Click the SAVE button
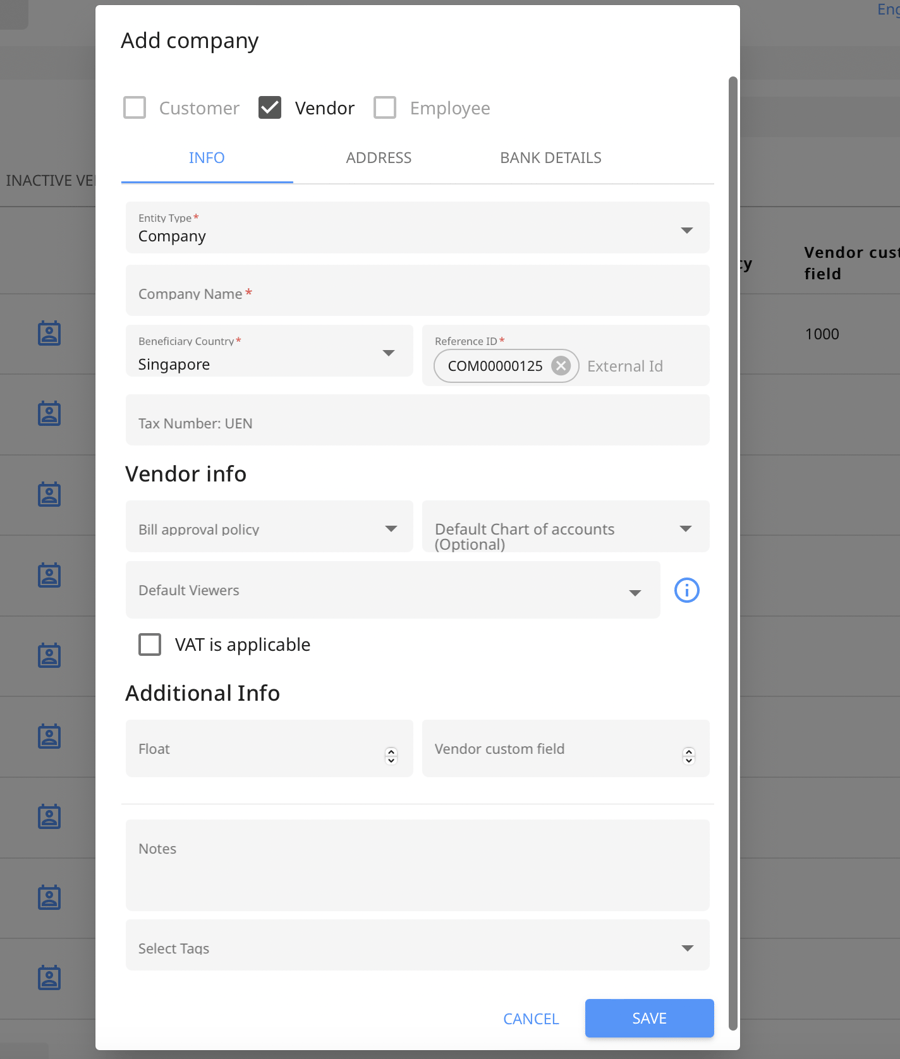The image size is (900, 1059). (x=649, y=1018)
